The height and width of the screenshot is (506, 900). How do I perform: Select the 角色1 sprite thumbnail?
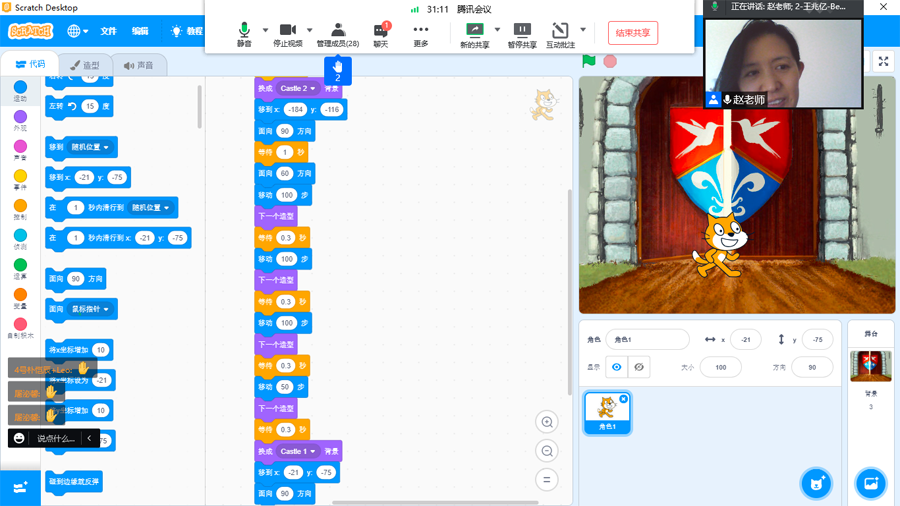pyautogui.click(x=607, y=413)
